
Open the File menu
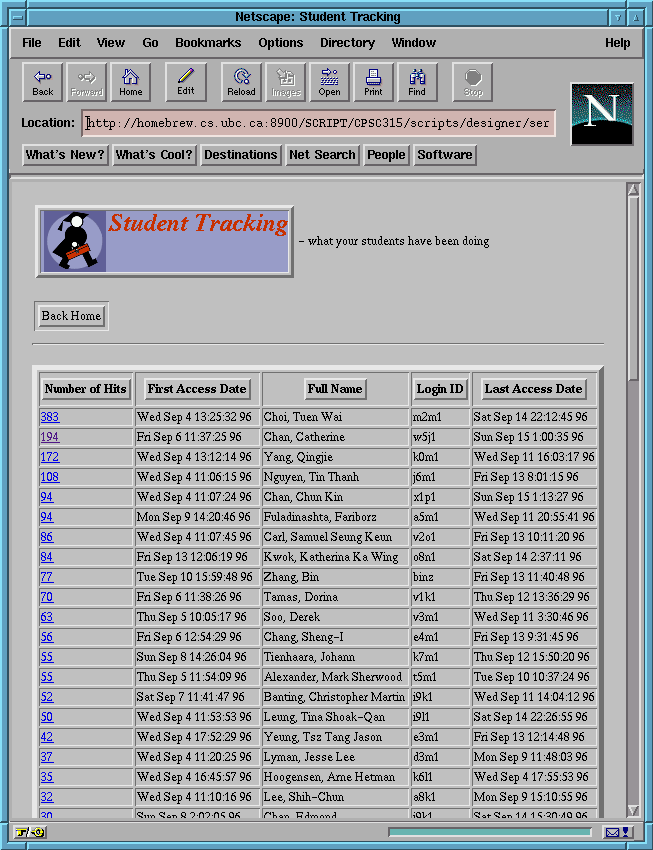tap(31, 43)
